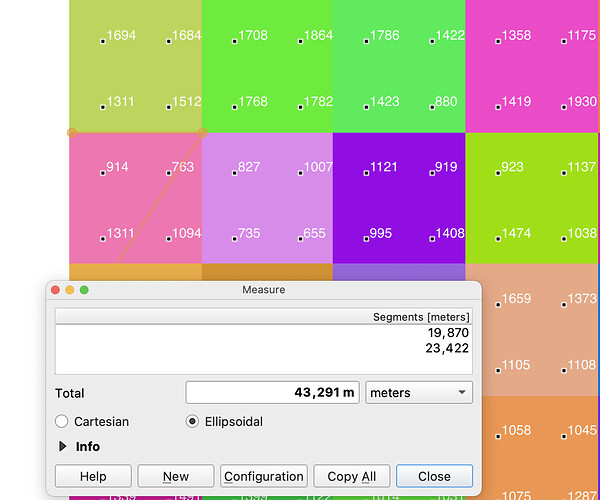Viewport: 600px width, 500px height.
Task: Select the Ellipsoidal radio button
Action: (192, 422)
